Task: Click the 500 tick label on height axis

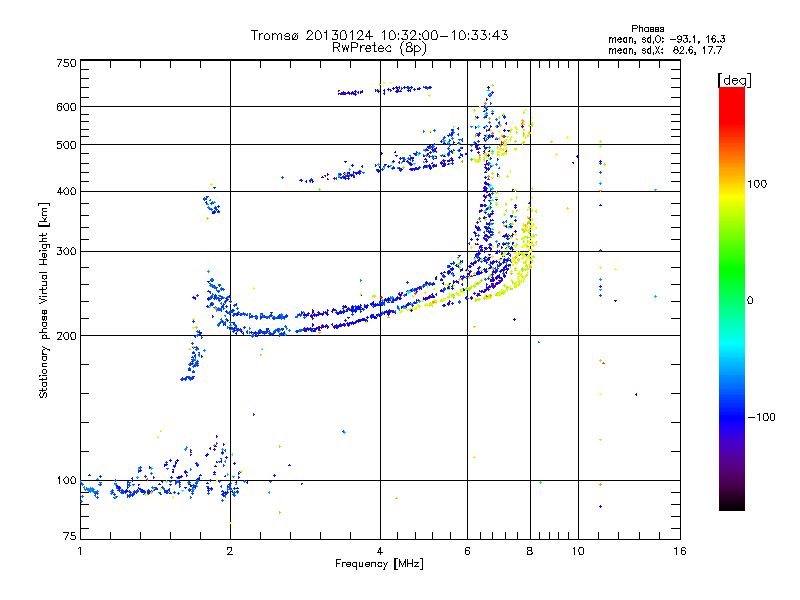Action: point(66,145)
